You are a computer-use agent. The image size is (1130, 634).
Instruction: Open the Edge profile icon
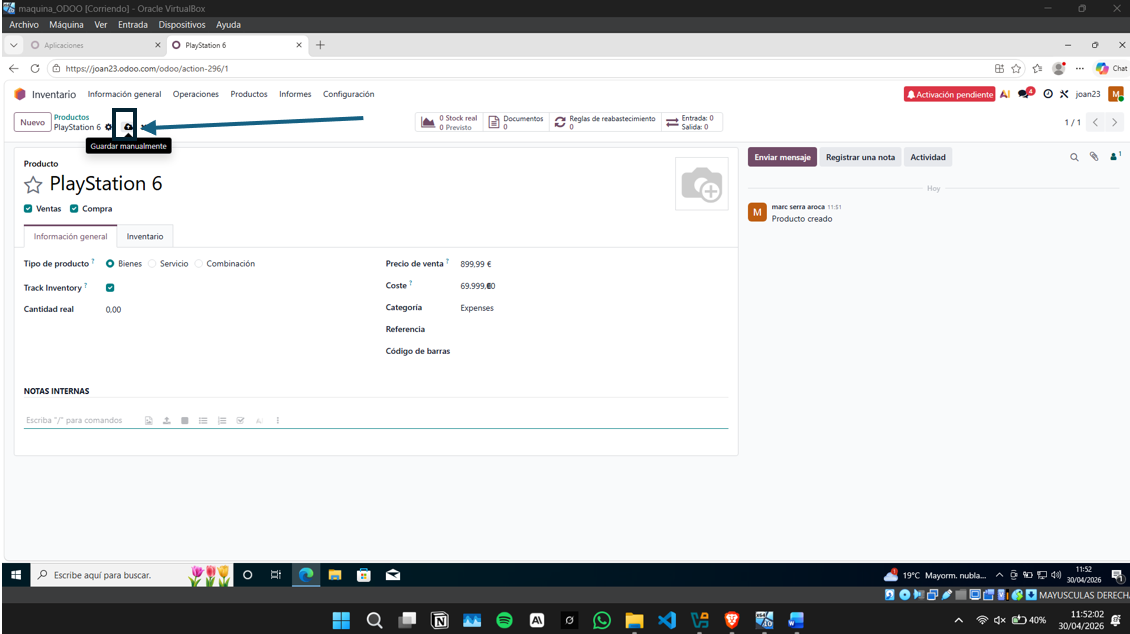1059,68
